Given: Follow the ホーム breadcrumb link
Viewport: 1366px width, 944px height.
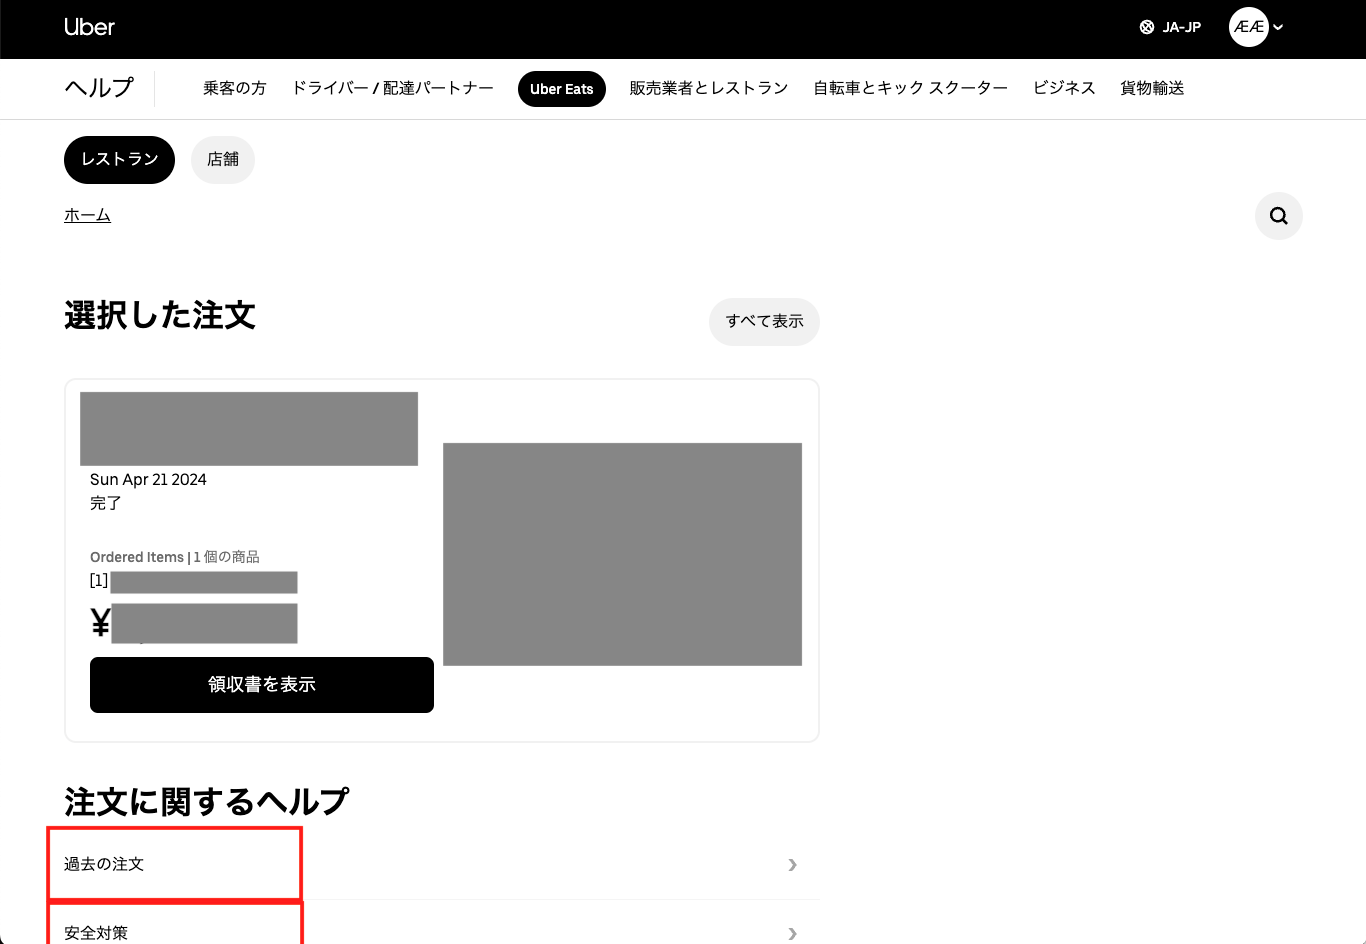Looking at the screenshot, I should [x=87, y=216].
